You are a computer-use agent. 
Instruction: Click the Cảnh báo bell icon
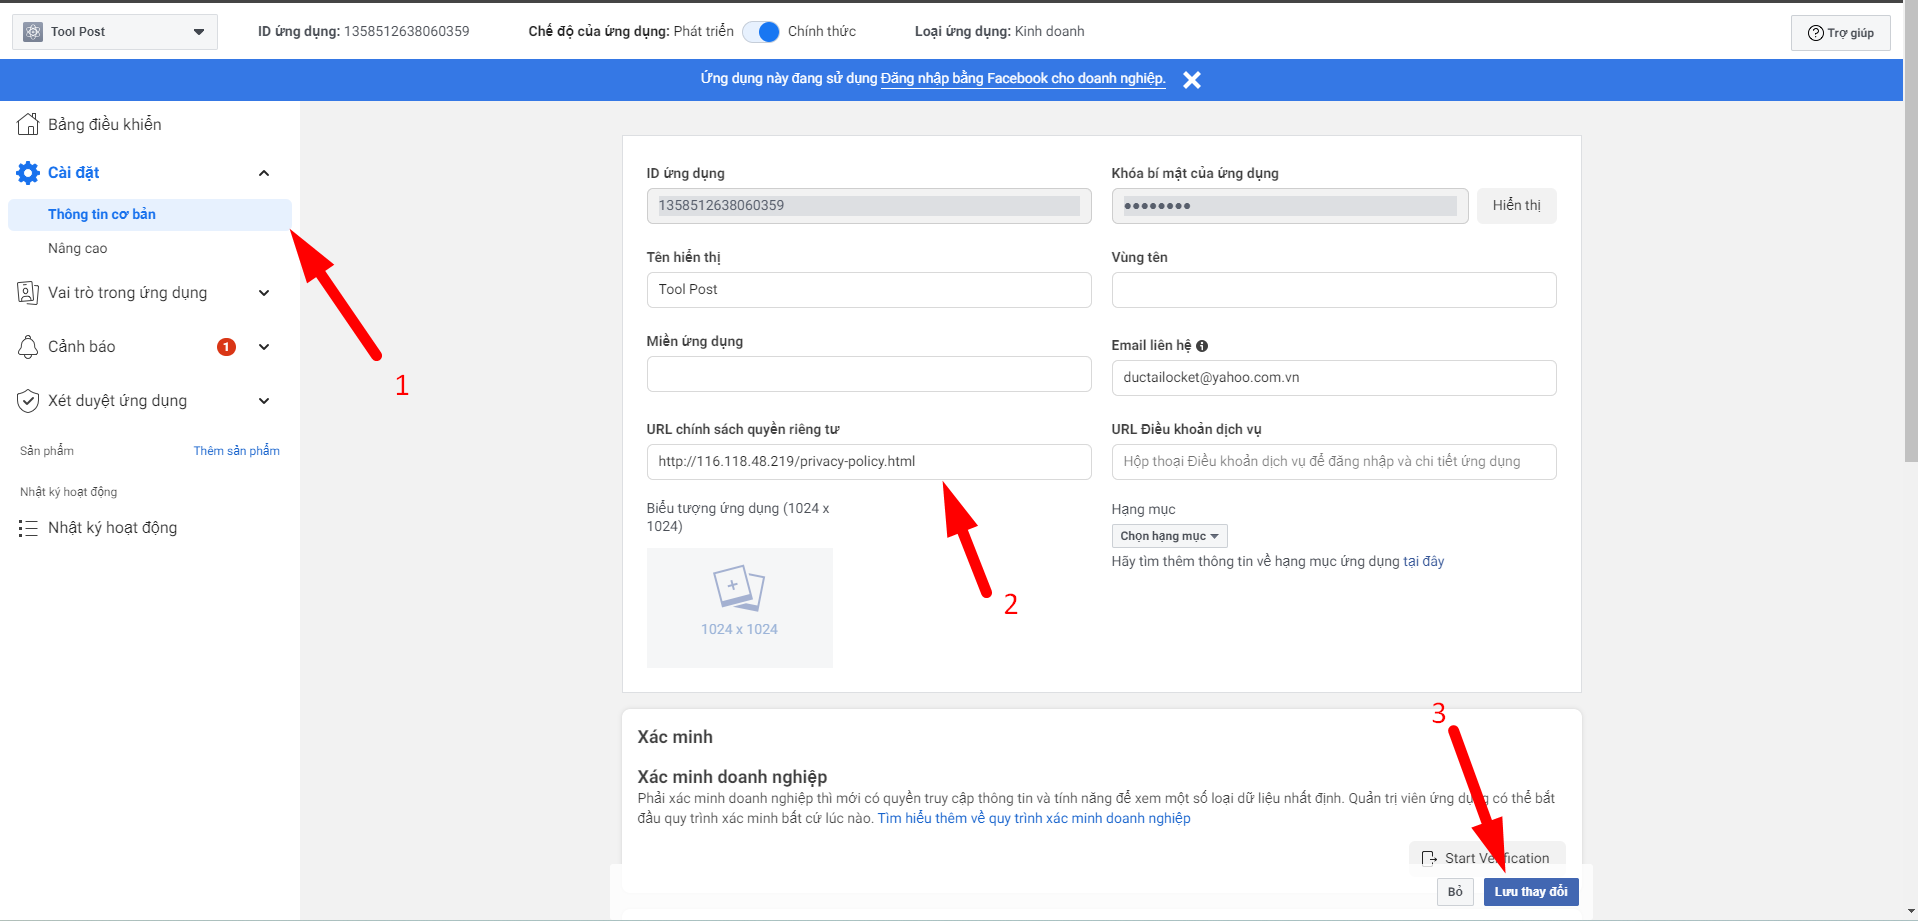[28, 347]
